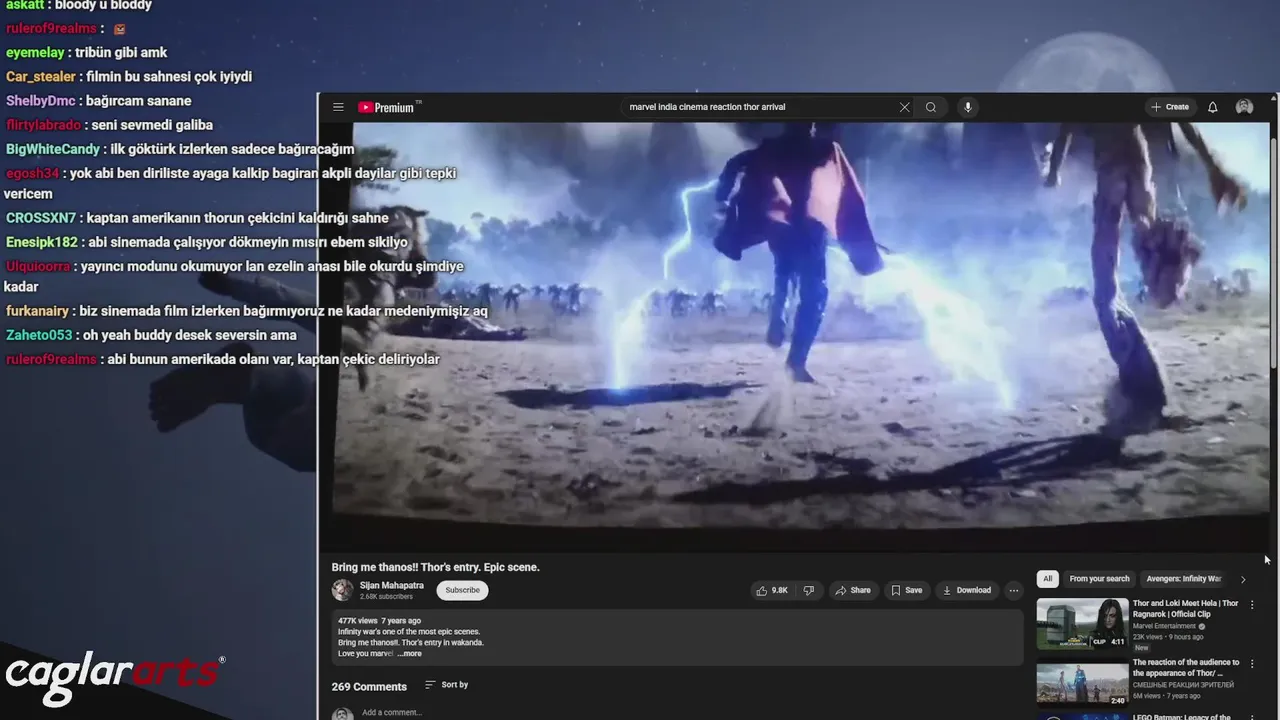Open options for 'Thor and Loki Meet Hela' video
The width and height of the screenshot is (1280, 720).
1251,605
